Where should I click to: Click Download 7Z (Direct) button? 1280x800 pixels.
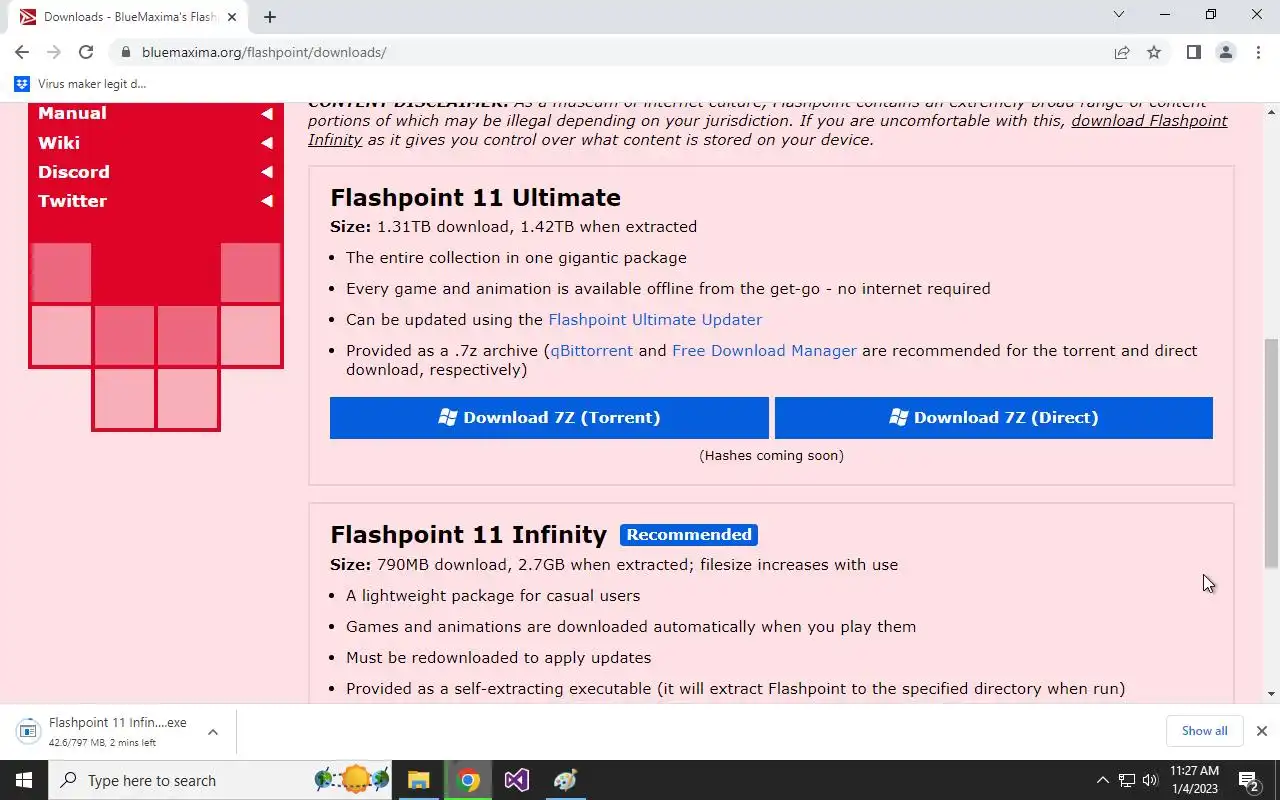point(994,418)
